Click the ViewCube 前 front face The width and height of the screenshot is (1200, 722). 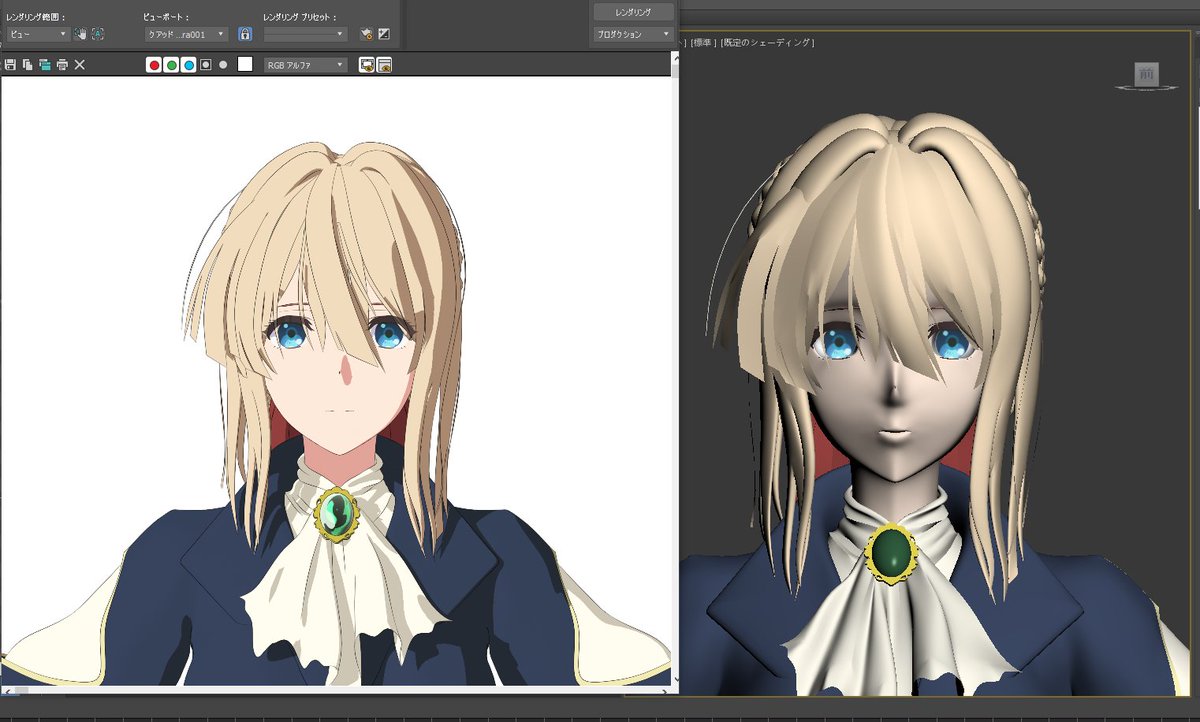[1146, 73]
